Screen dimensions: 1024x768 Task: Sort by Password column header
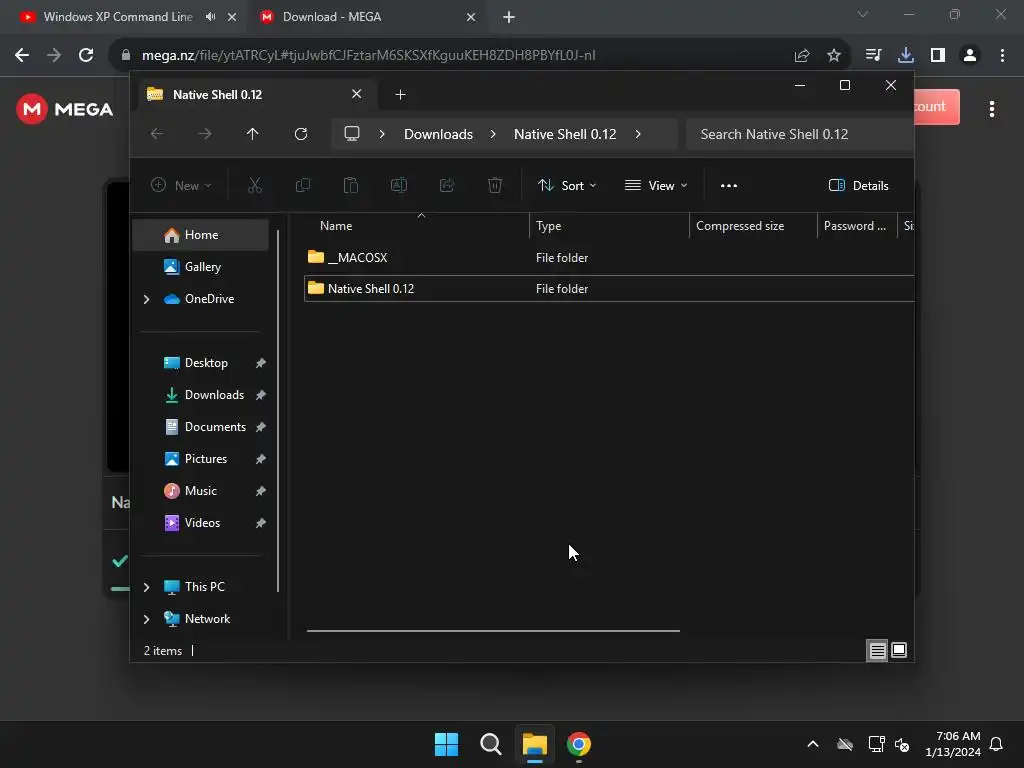coord(857,226)
